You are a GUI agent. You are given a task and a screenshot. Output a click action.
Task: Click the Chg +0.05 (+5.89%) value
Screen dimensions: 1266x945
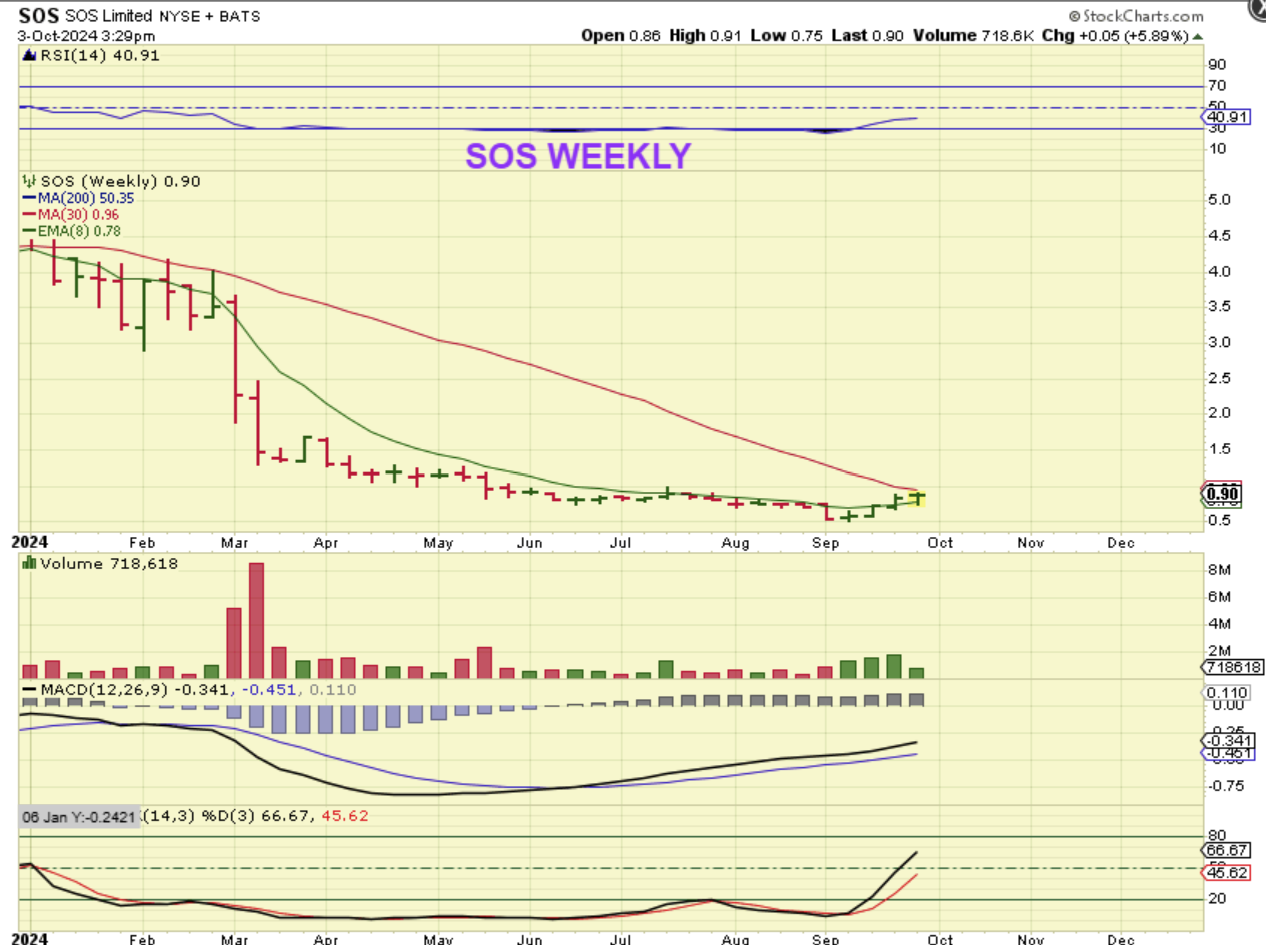[1118, 35]
